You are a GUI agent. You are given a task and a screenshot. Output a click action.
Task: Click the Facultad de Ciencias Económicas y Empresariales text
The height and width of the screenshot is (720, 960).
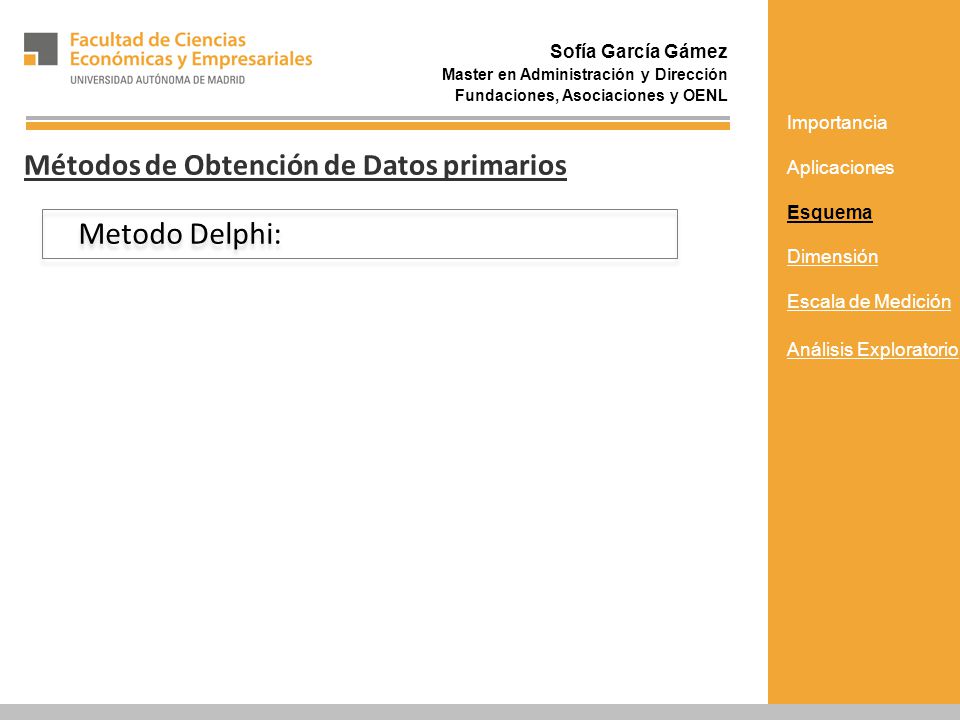[x=191, y=50]
